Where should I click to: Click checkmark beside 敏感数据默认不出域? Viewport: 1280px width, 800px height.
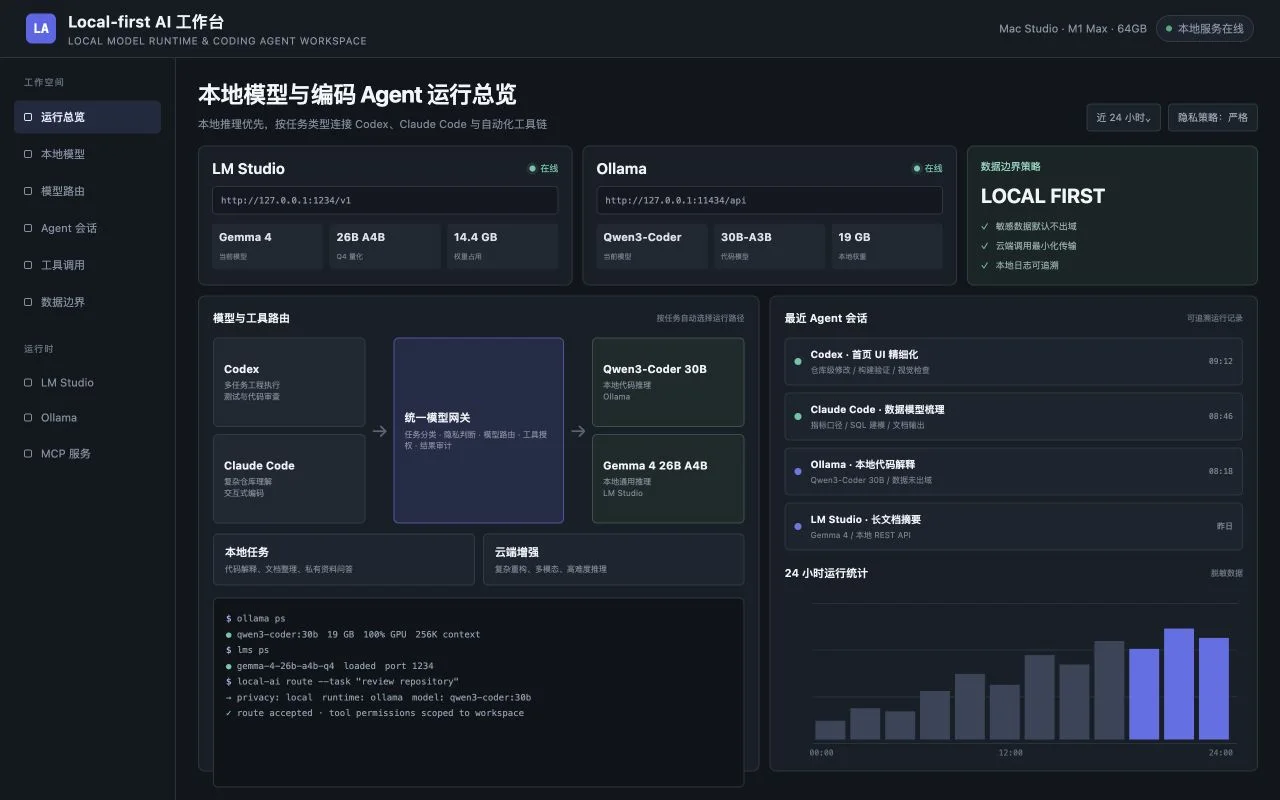click(985, 227)
